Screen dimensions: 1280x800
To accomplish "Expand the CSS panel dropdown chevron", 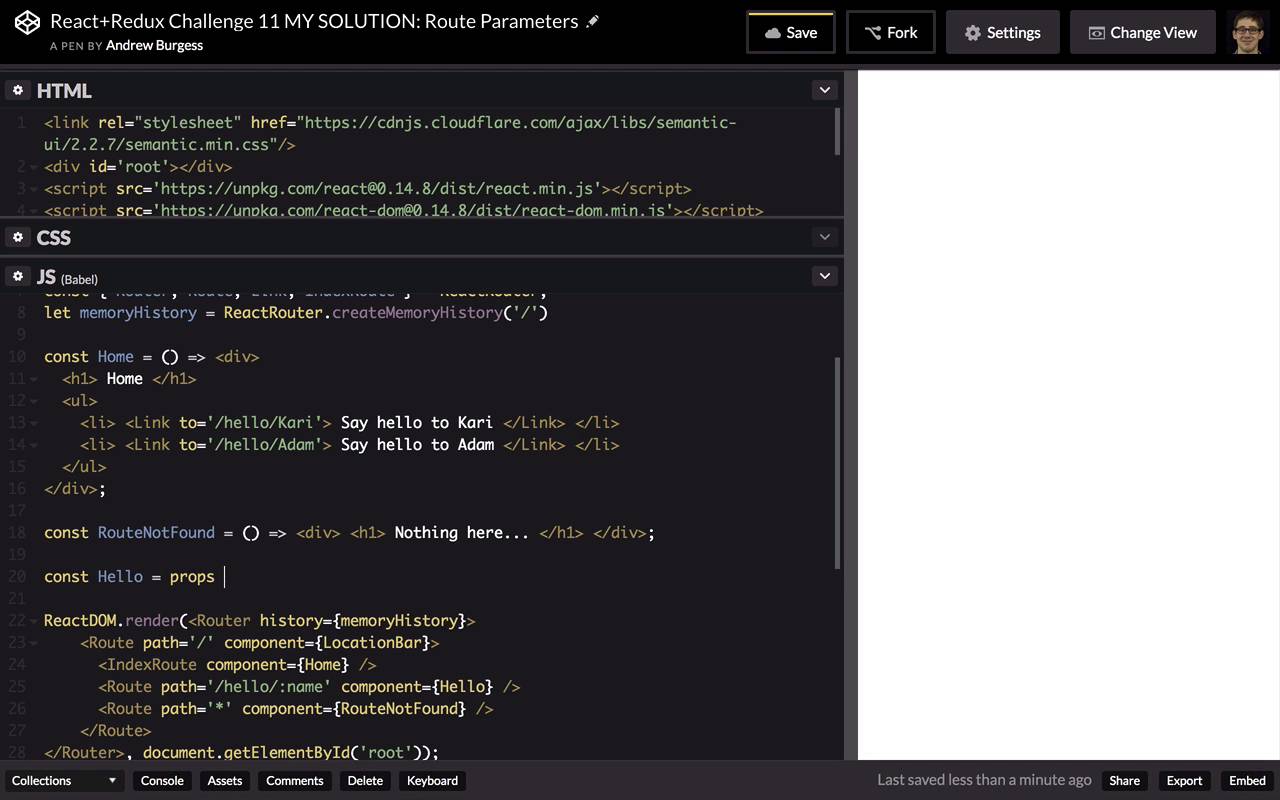I will click(x=825, y=237).
